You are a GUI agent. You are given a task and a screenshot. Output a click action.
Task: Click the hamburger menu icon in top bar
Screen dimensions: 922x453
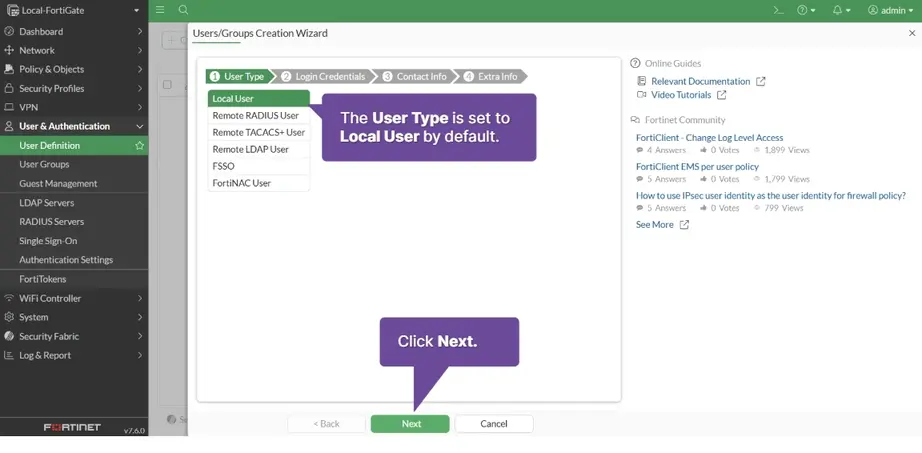[x=160, y=10]
